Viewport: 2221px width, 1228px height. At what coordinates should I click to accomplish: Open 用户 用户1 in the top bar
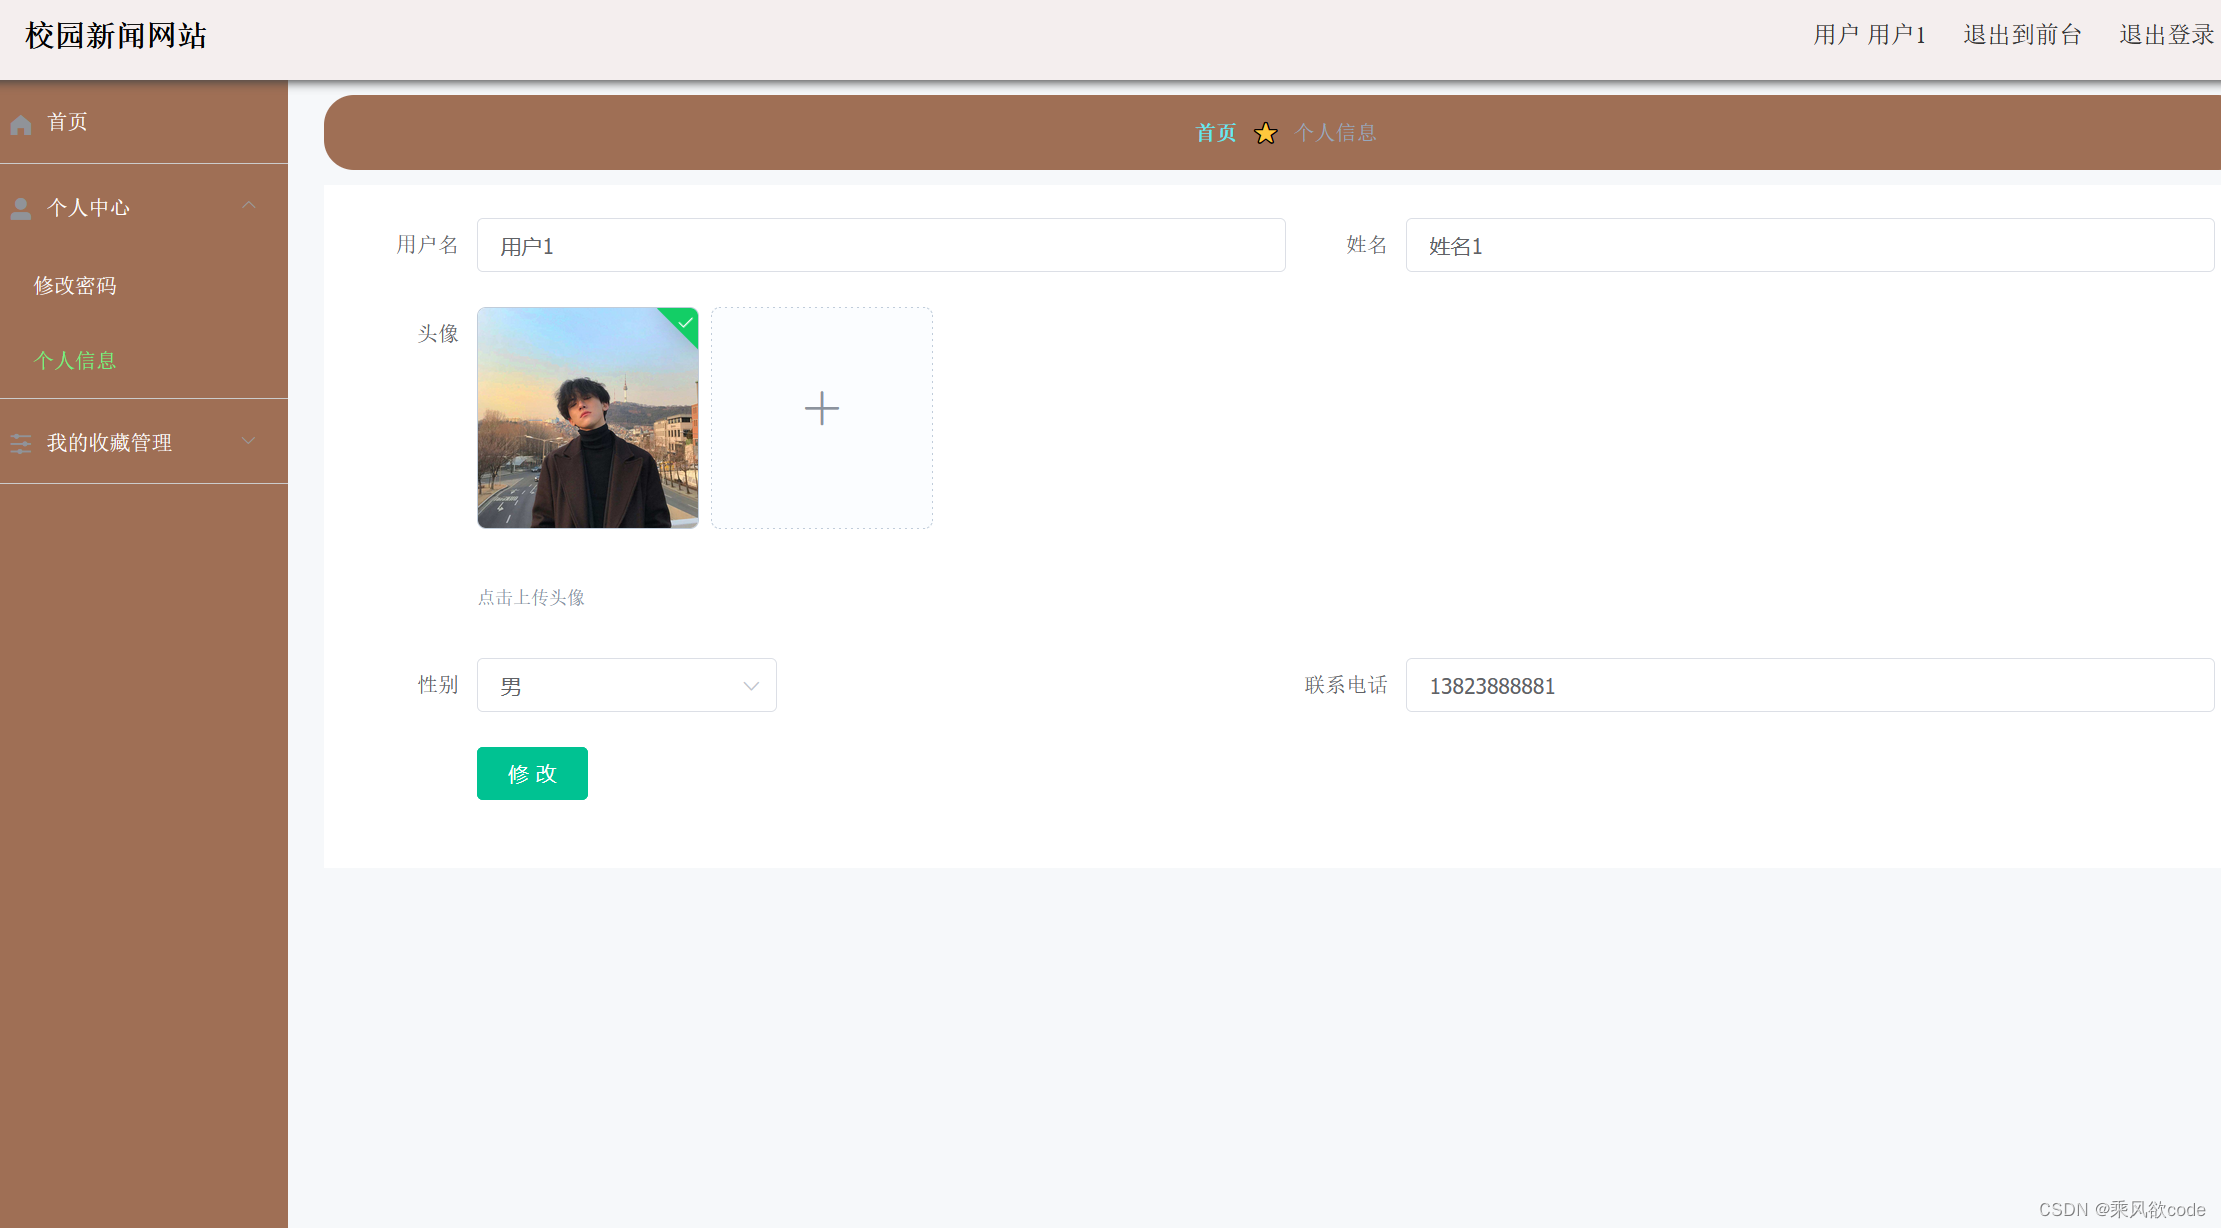(1869, 34)
